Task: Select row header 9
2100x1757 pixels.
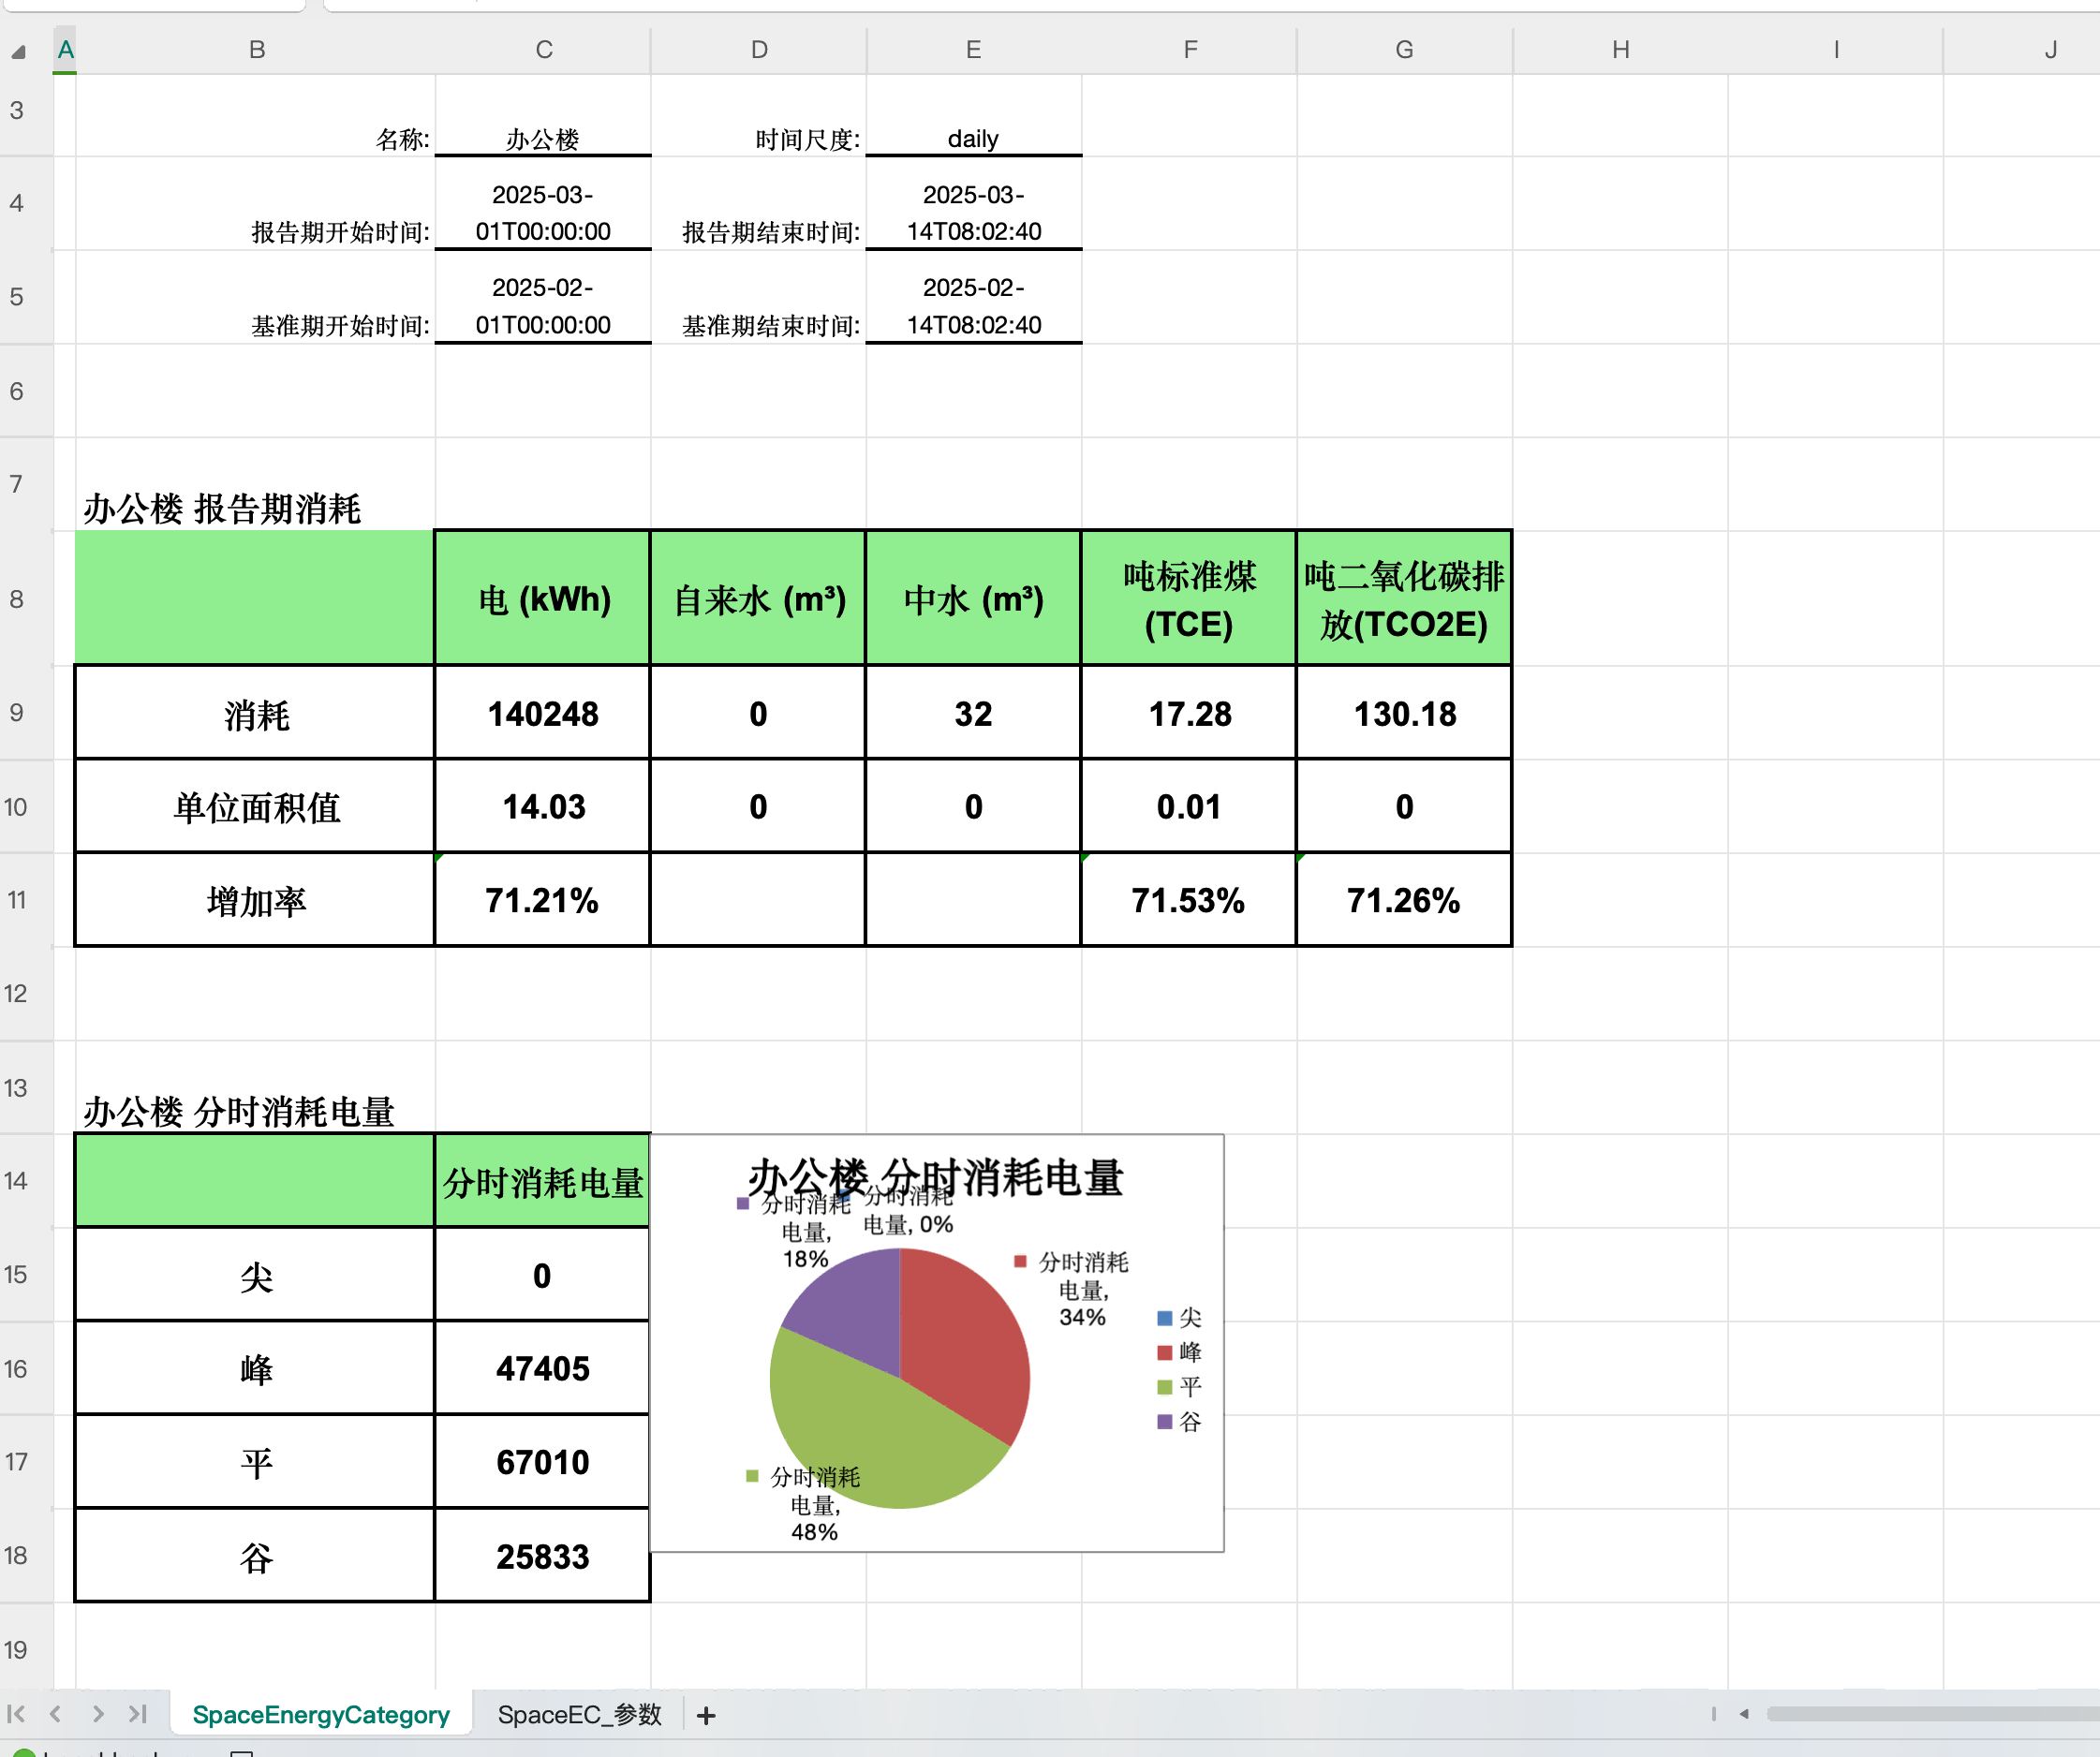Action: pyautogui.click(x=16, y=713)
